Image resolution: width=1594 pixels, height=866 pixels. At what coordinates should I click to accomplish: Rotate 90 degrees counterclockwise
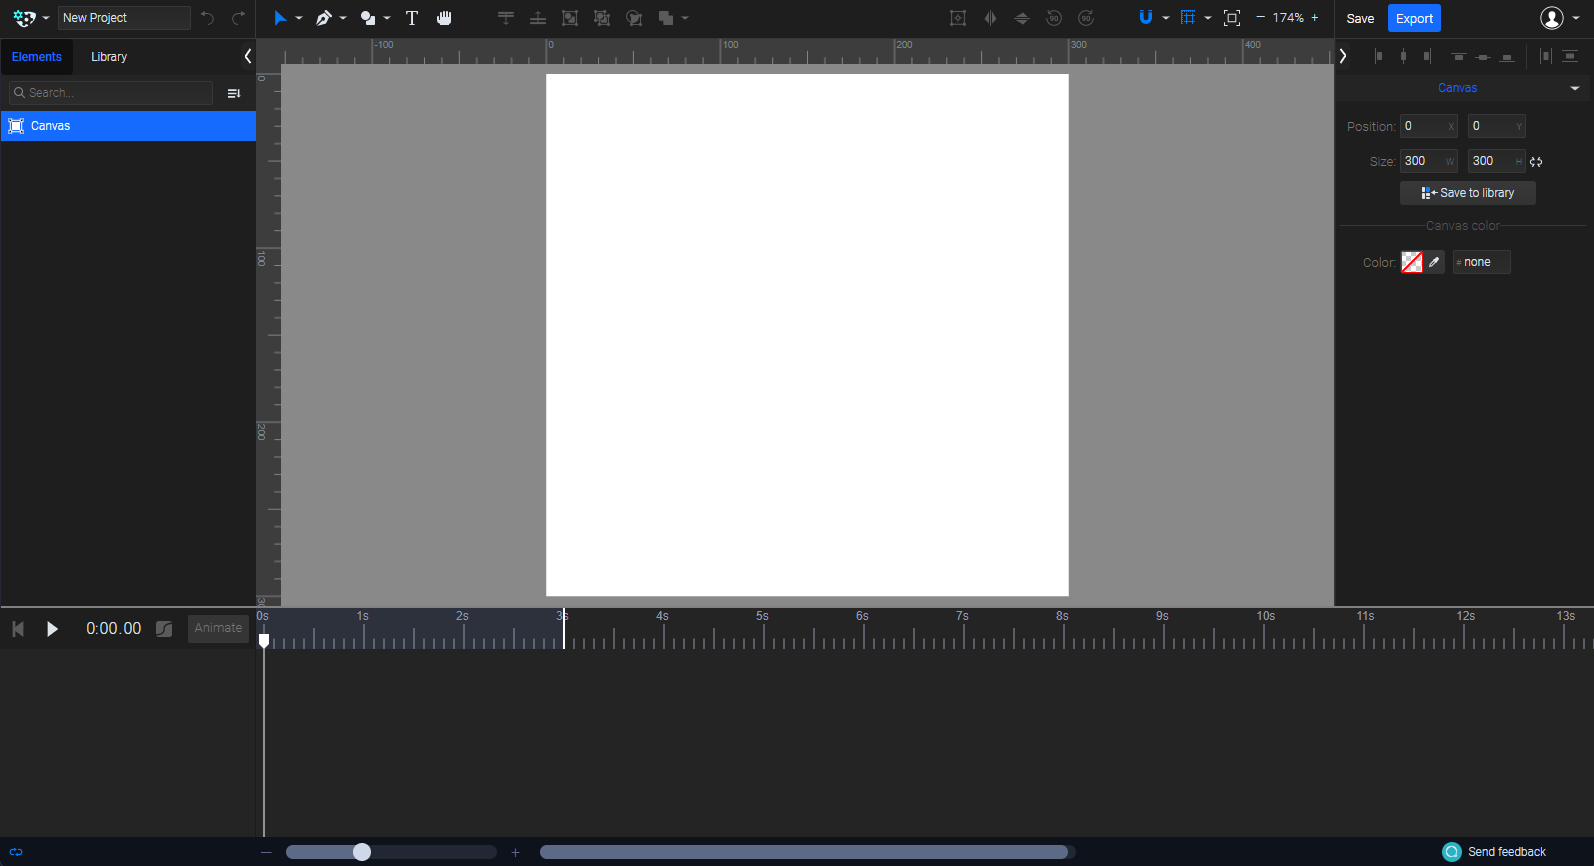click(x=1054, y=18)
